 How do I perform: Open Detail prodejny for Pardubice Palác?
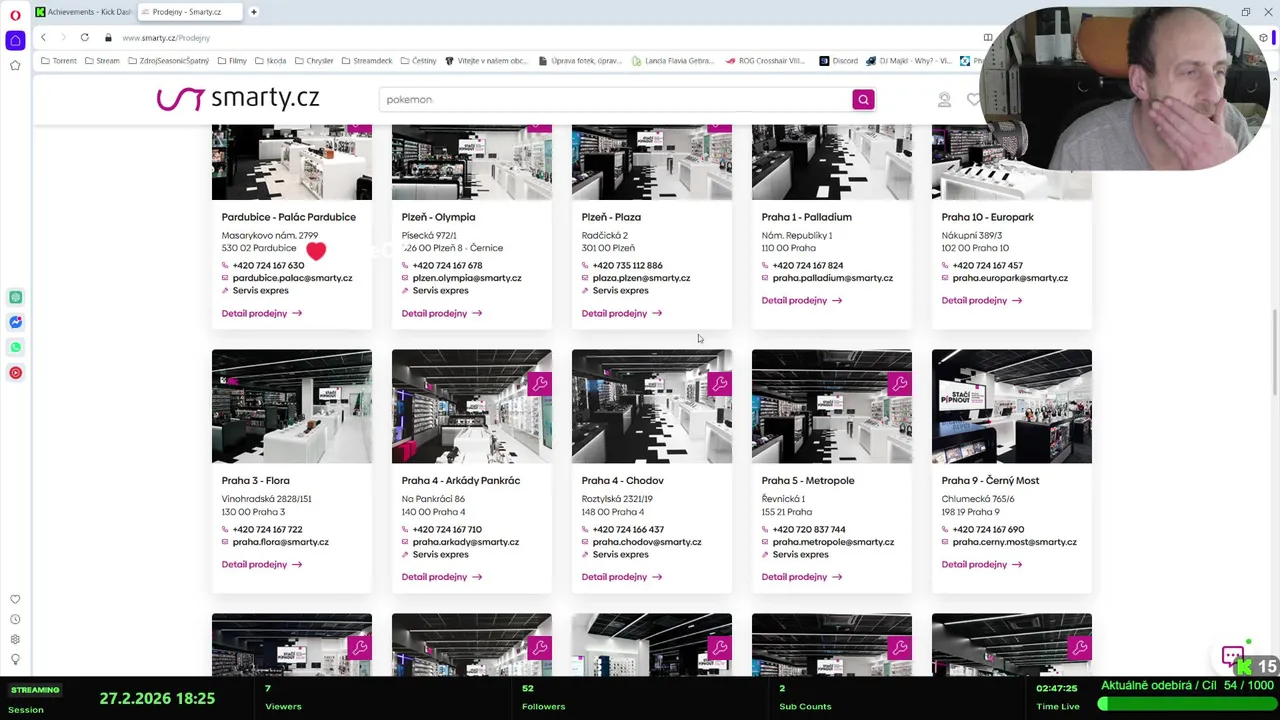261,313
